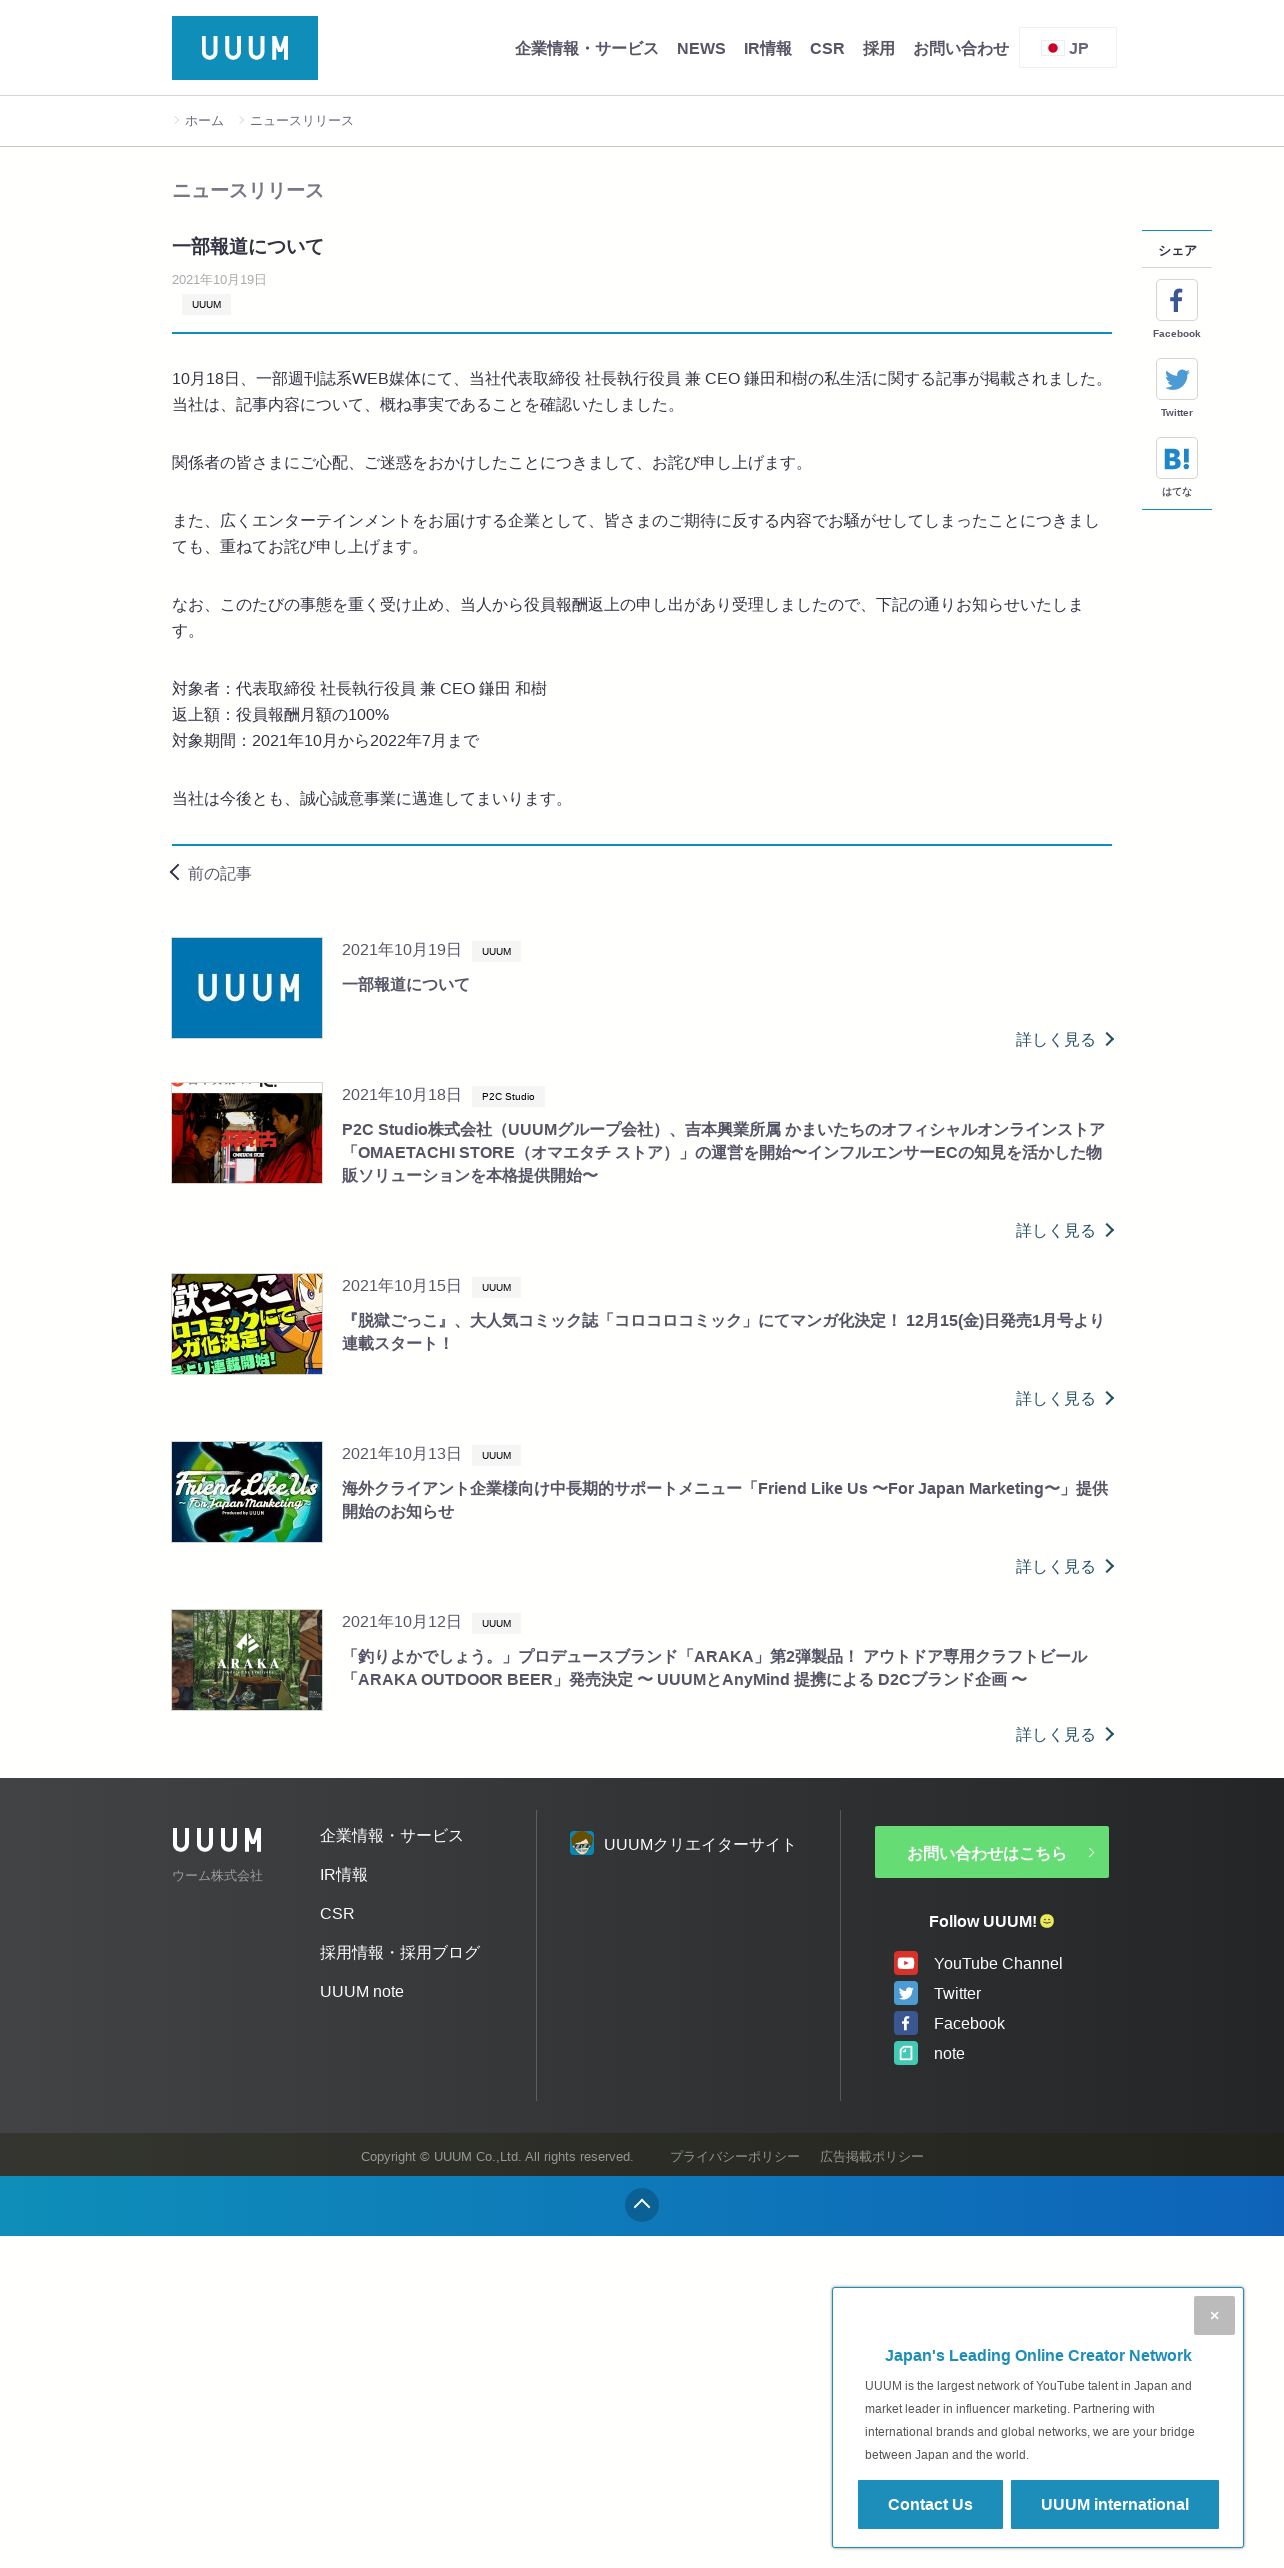Click the footer Twitter bird icon
Viewport: 1284px width, 2568px height.
tap(906, 1993)
